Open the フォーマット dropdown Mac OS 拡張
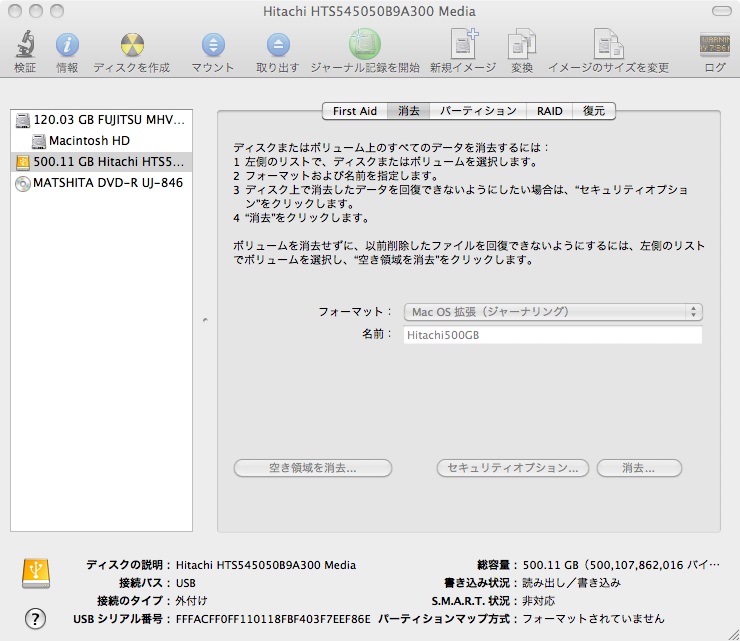 553,312
